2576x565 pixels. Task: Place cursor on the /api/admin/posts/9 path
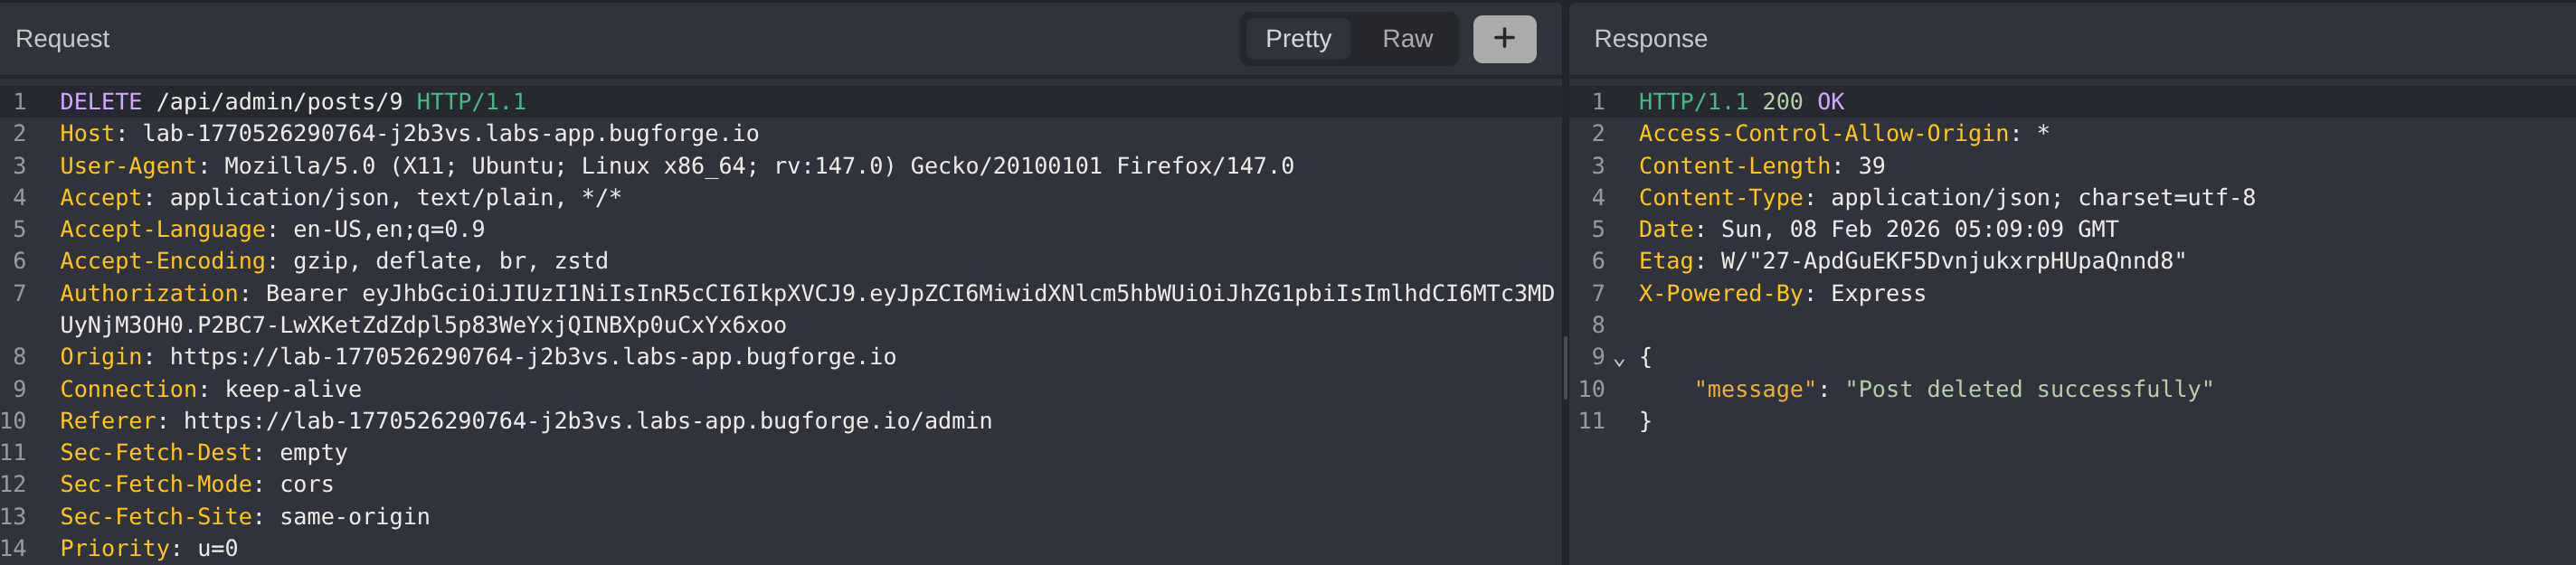pos(279,102)
